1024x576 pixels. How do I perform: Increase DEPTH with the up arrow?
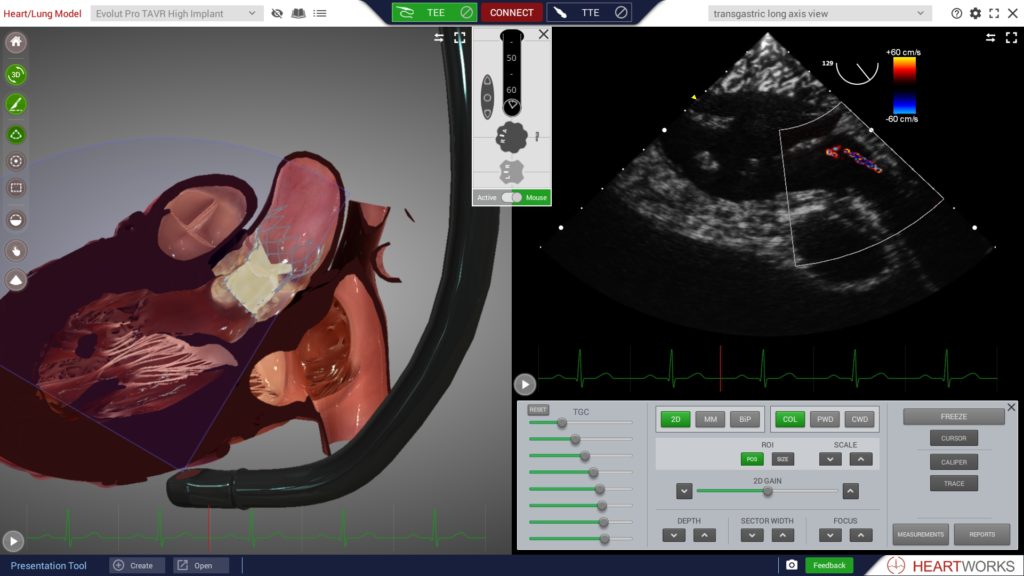[704, 536]
